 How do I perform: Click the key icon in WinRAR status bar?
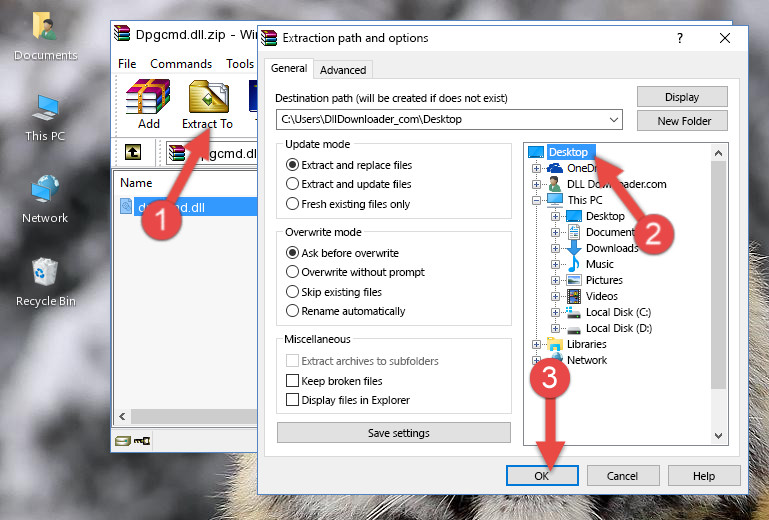[x=142, y=441]
